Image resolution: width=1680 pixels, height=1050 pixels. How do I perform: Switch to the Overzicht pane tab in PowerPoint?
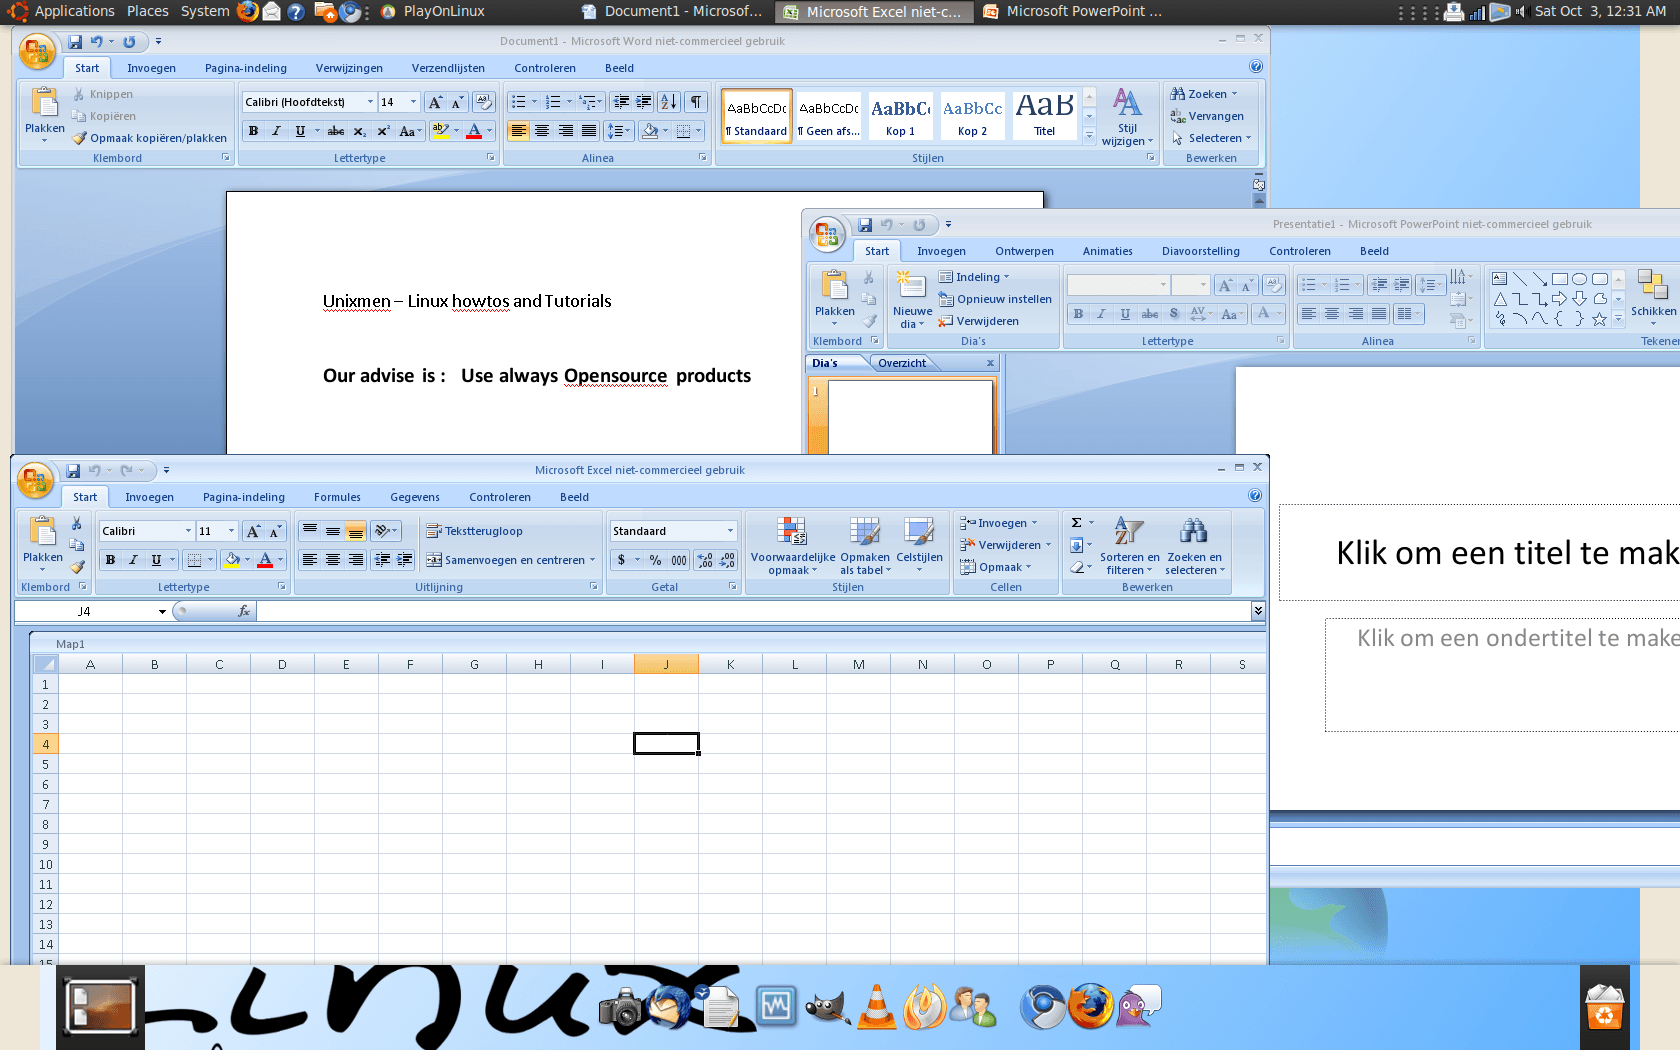click(x=902, y=363)
